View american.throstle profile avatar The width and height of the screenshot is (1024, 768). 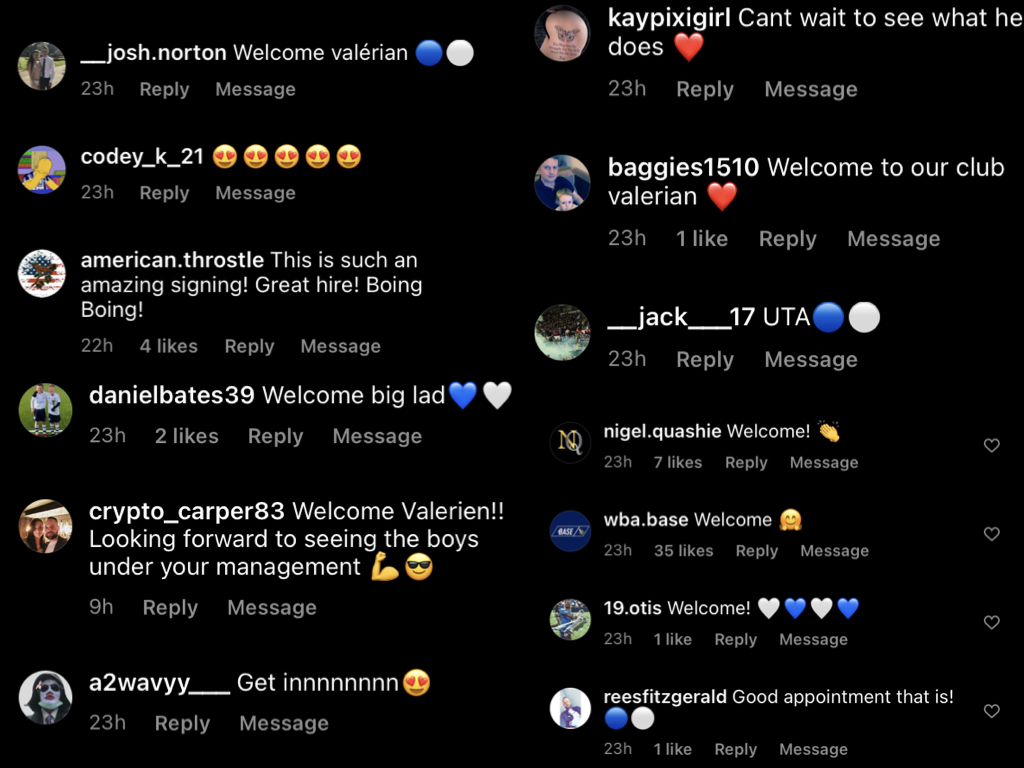coord(42,273)
